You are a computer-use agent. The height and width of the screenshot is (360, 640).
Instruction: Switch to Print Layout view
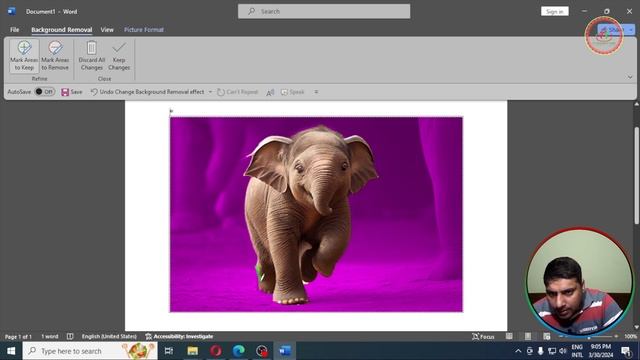click(x=528, y=336)
